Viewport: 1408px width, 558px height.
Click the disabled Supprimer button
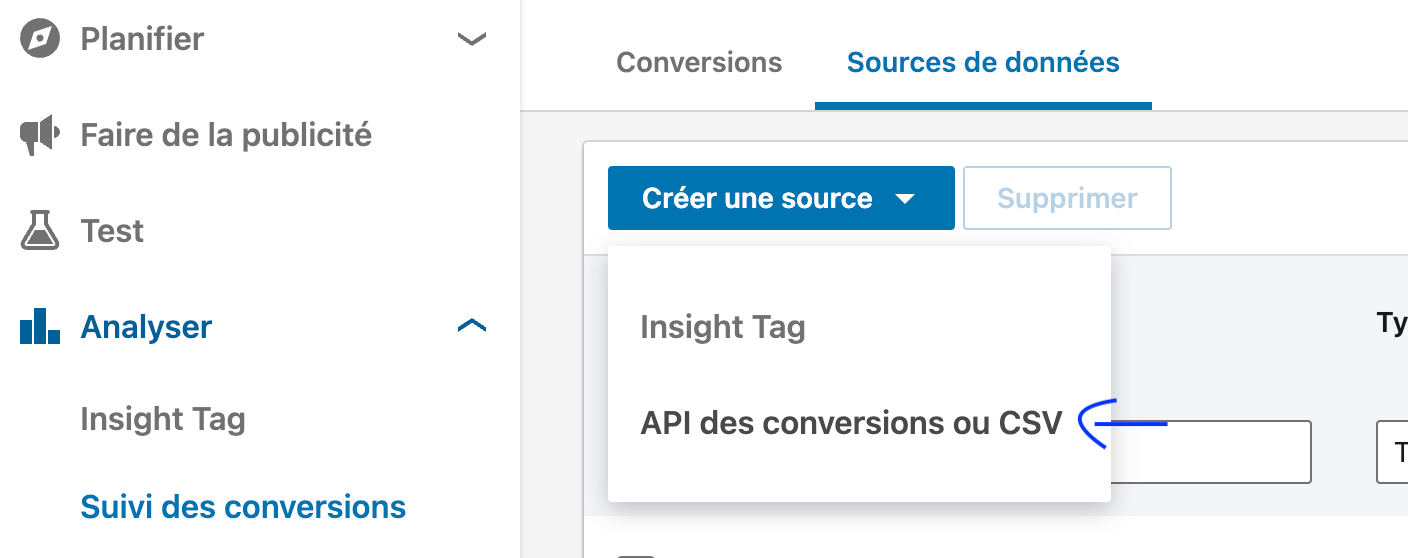tap(1067, 198)
